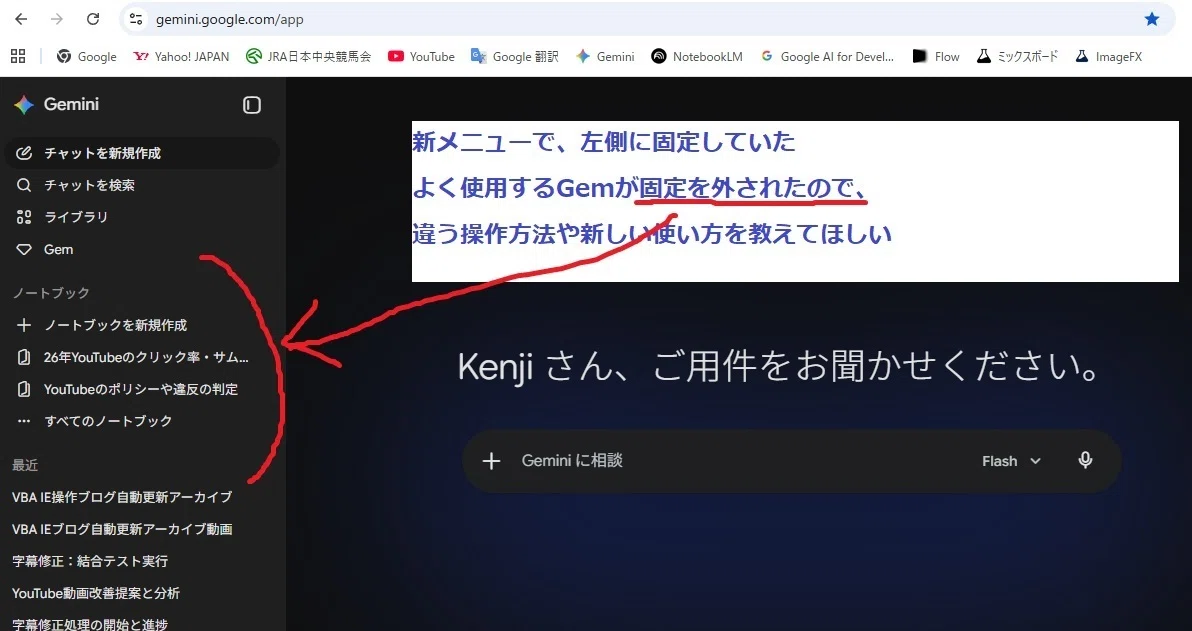Open the Google 翻訳 bookmark
The height and width of the screenshot is (631, 1192).
515,56
